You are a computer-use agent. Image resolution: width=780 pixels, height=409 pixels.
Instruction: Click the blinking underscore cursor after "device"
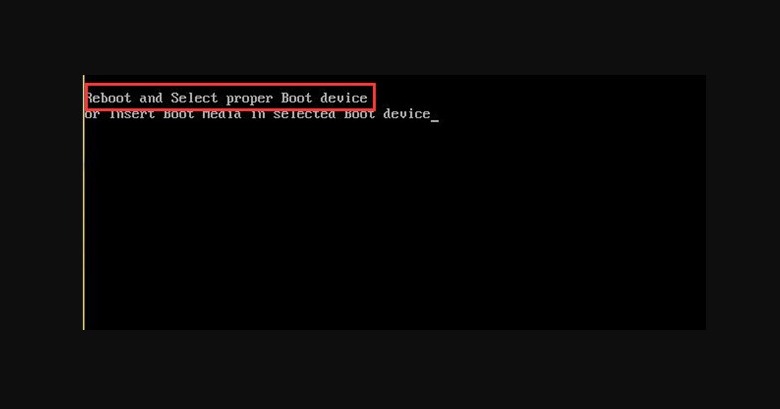pos(435,120)
